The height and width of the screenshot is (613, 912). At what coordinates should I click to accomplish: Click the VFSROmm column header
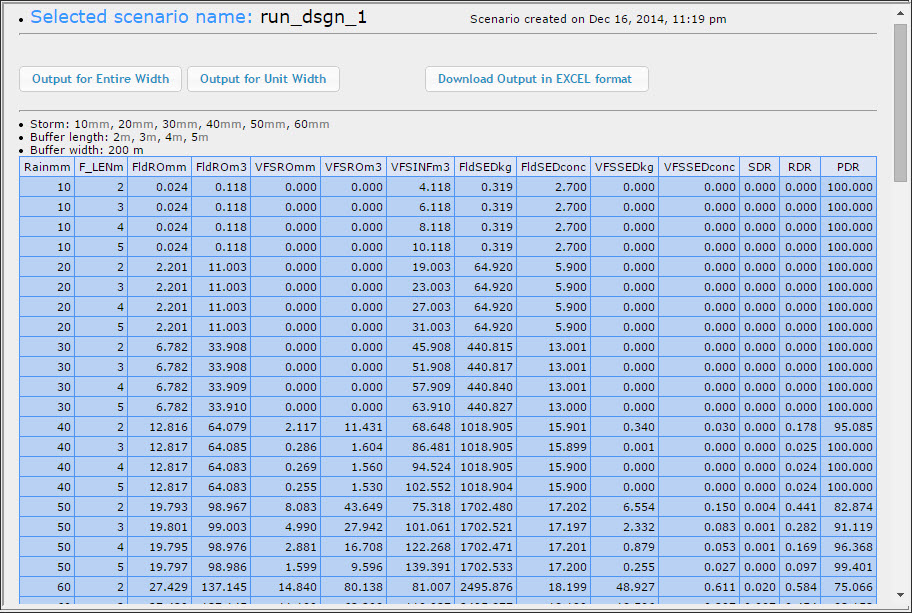click(286, 167)
